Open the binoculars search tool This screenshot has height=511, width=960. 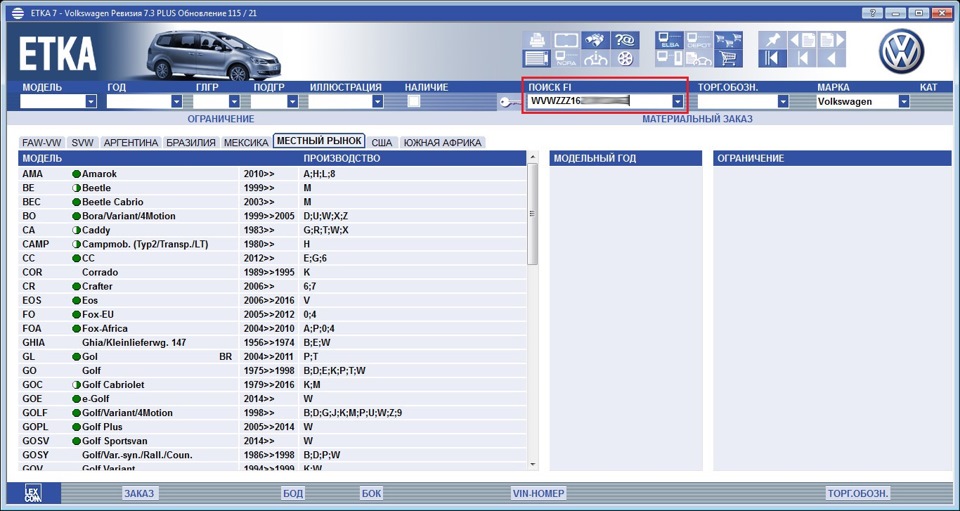(x=595, y=40)
